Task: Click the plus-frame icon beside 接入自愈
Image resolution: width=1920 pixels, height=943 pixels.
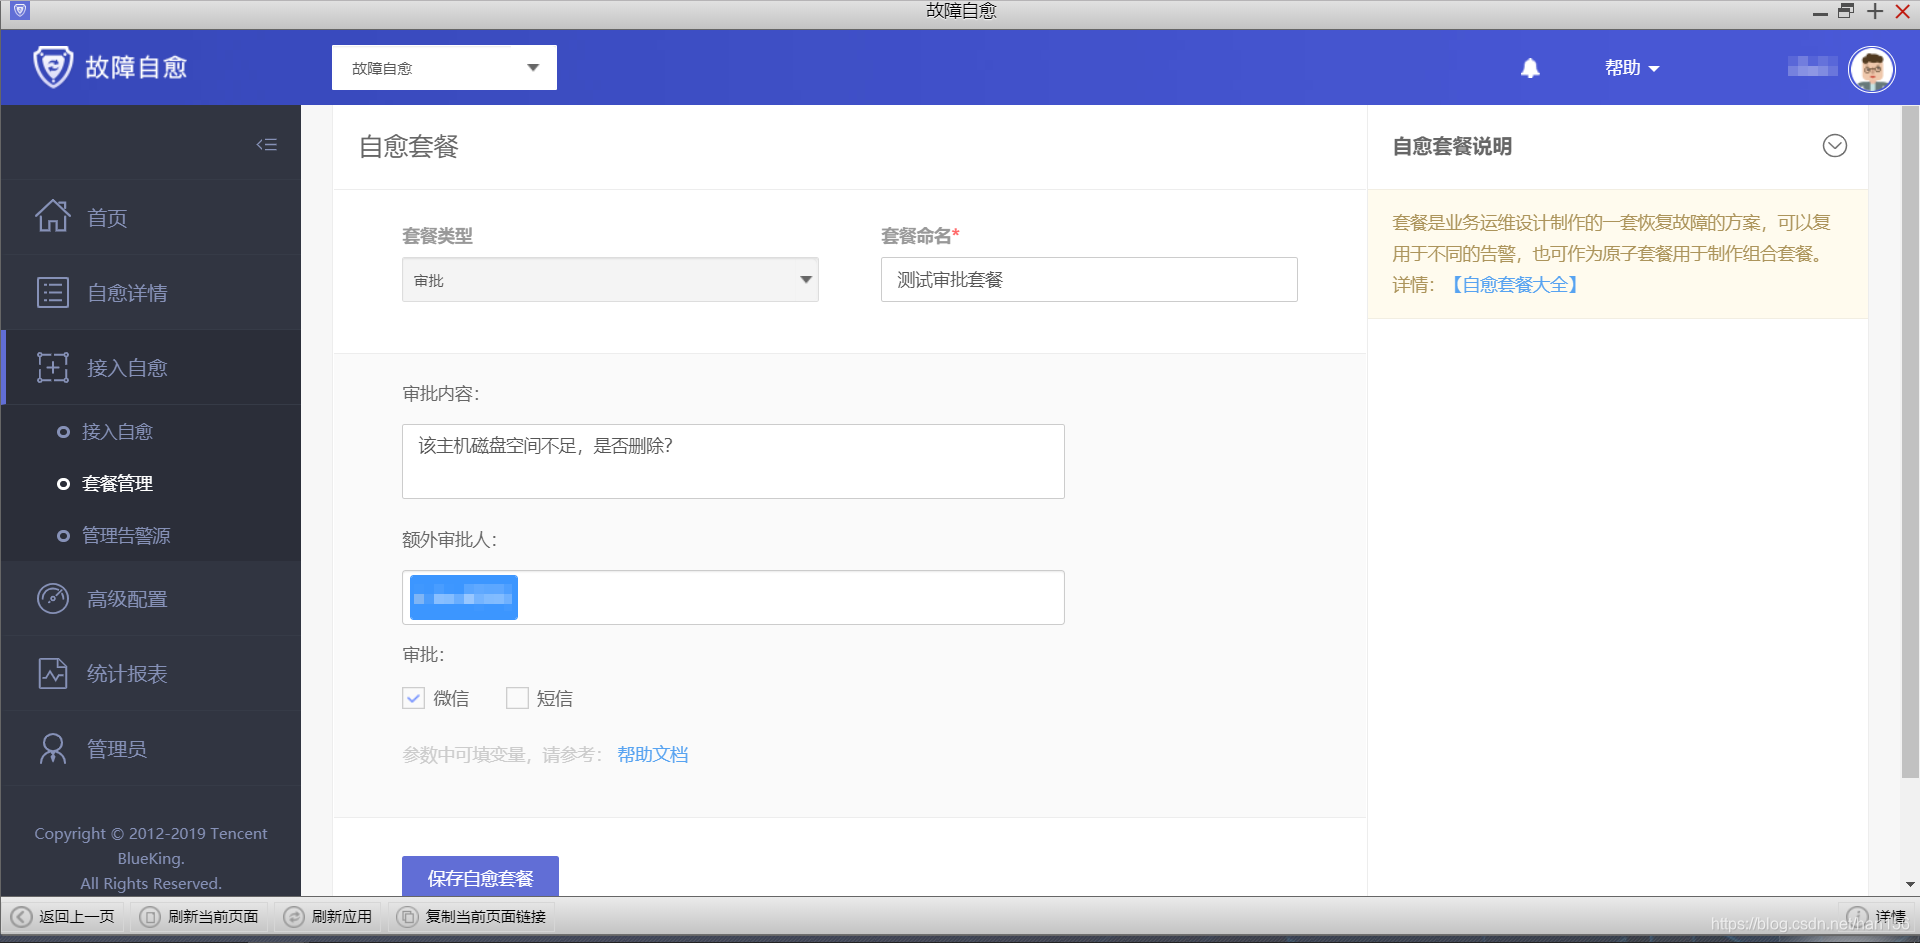Action: pyautogui.click(x=53, y=367)
